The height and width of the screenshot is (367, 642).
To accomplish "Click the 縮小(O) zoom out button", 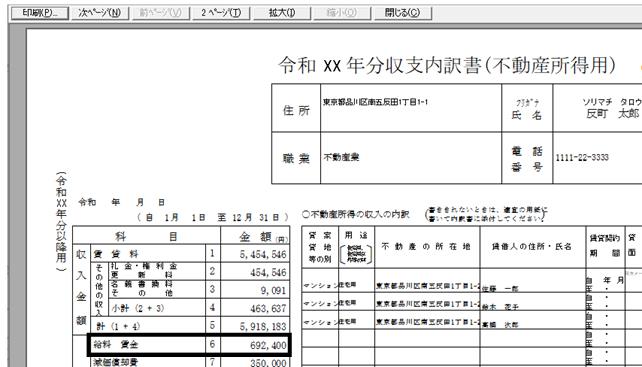I will click(342, 13).
